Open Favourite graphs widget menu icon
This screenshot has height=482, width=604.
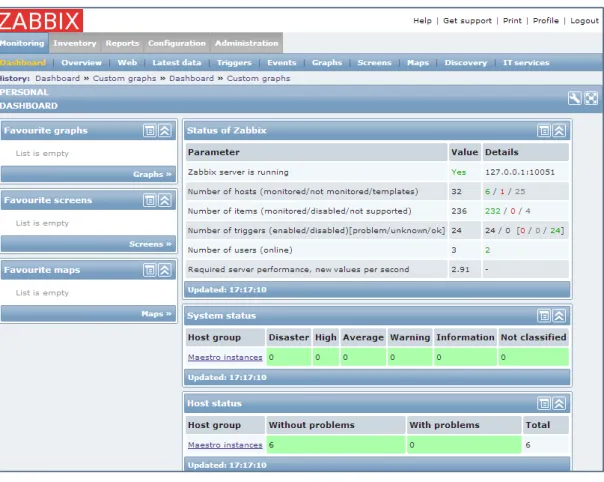(x=150, y=131)
